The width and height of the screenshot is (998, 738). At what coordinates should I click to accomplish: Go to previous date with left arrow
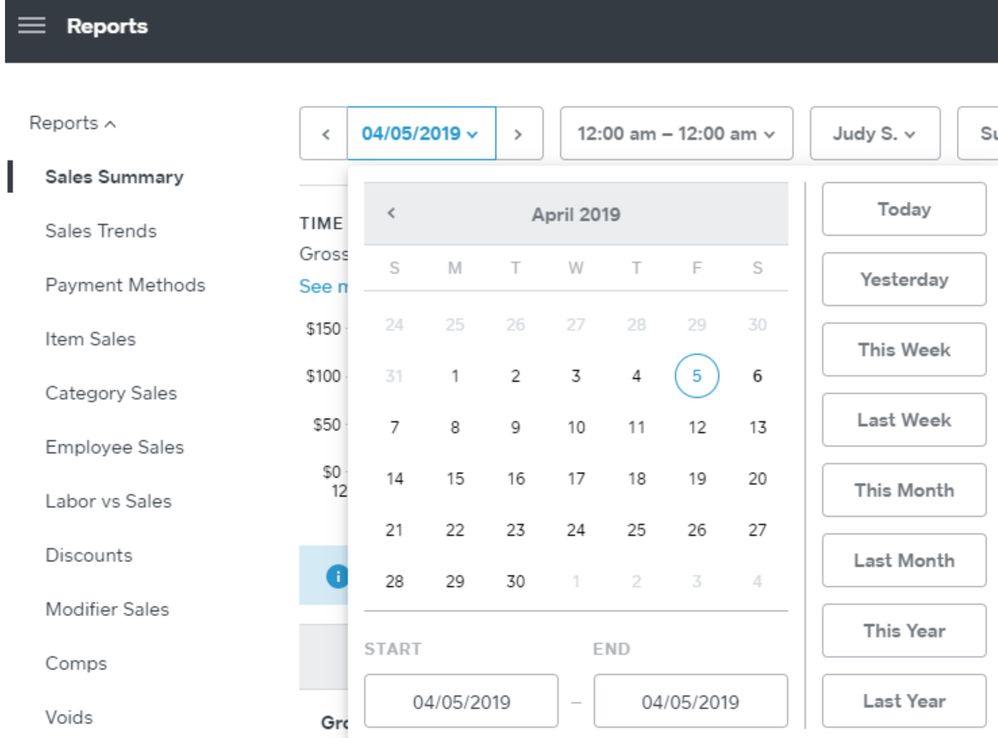pyautogui.click(x=324, y=134)
